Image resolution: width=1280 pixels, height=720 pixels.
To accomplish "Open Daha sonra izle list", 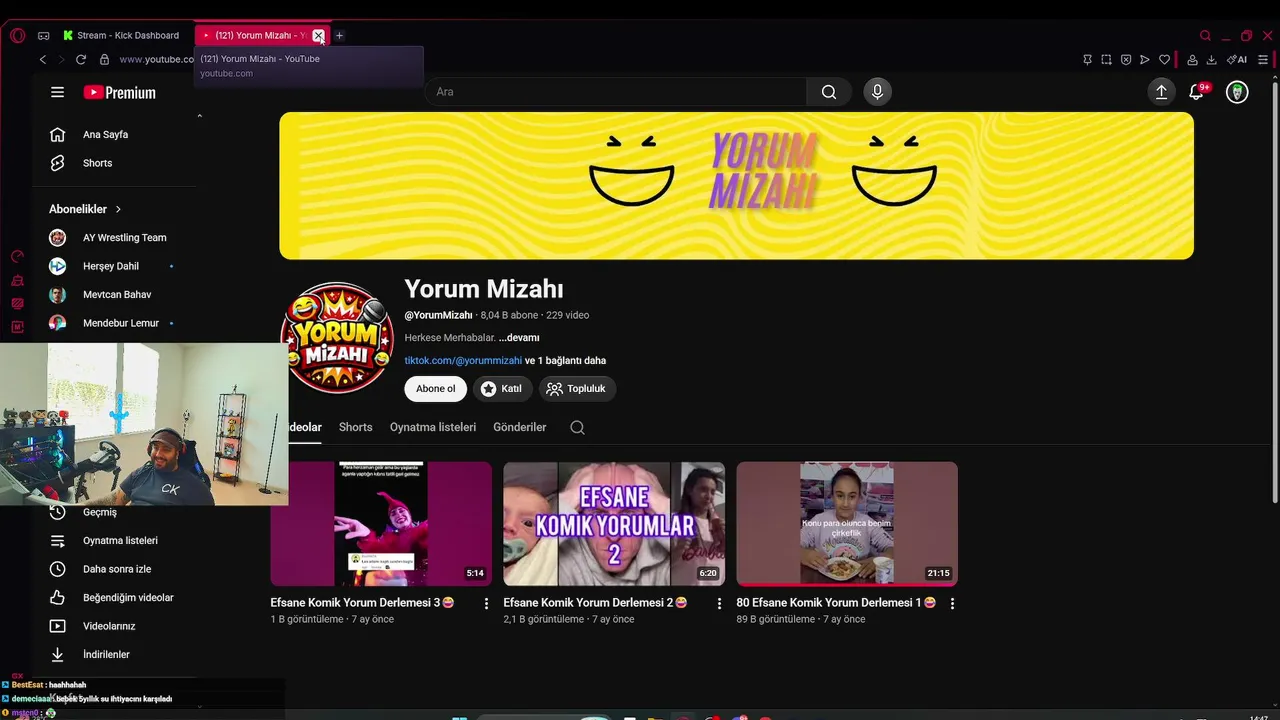I will point(115,569).
